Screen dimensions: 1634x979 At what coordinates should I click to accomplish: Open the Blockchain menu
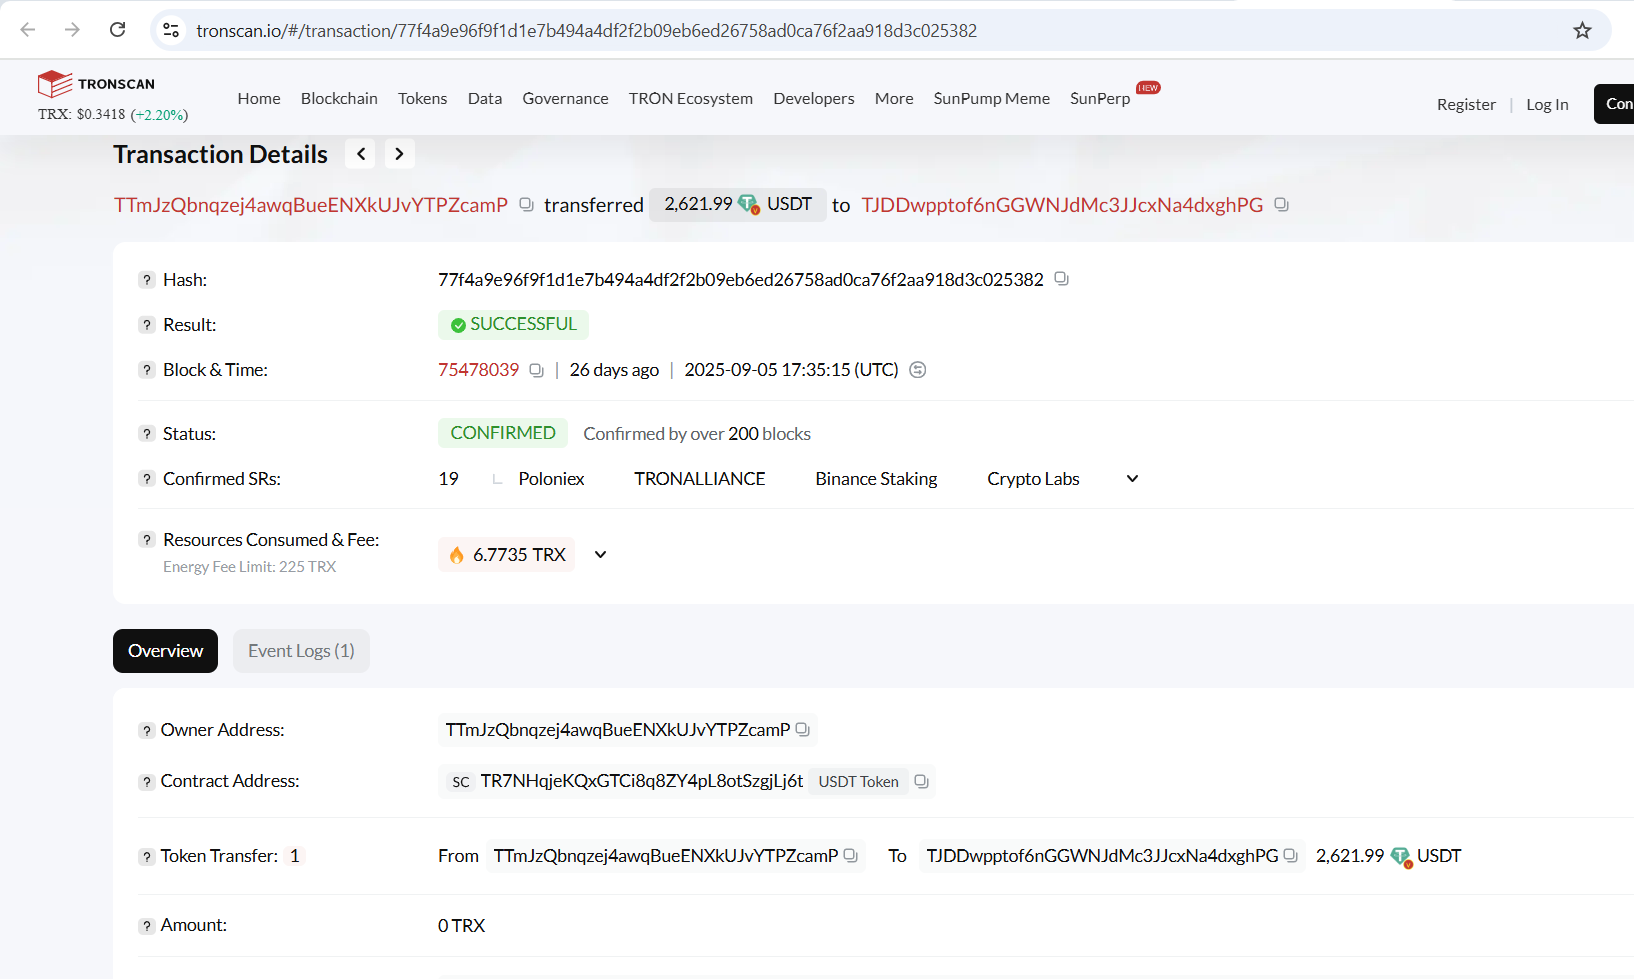pos(339,98)
